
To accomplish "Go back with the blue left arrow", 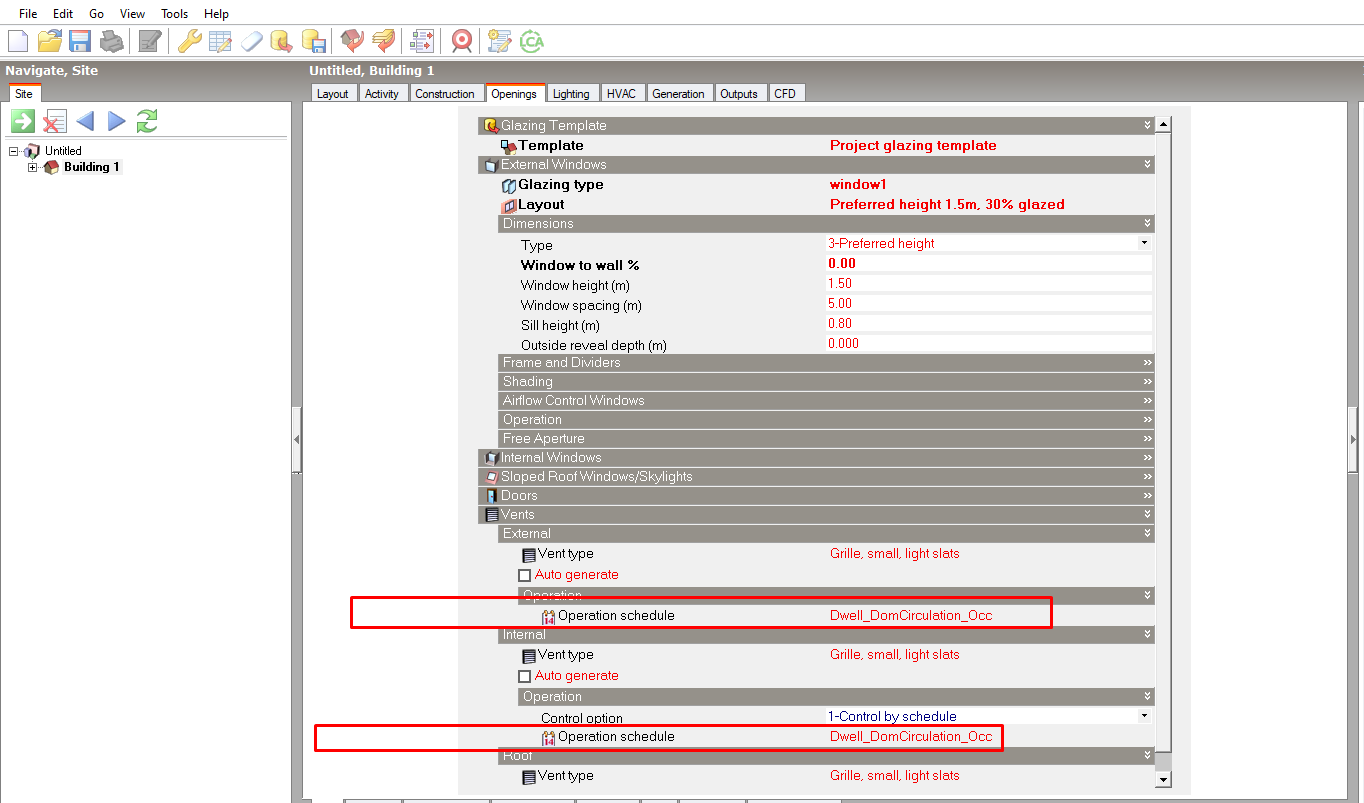I will [85, 121].
